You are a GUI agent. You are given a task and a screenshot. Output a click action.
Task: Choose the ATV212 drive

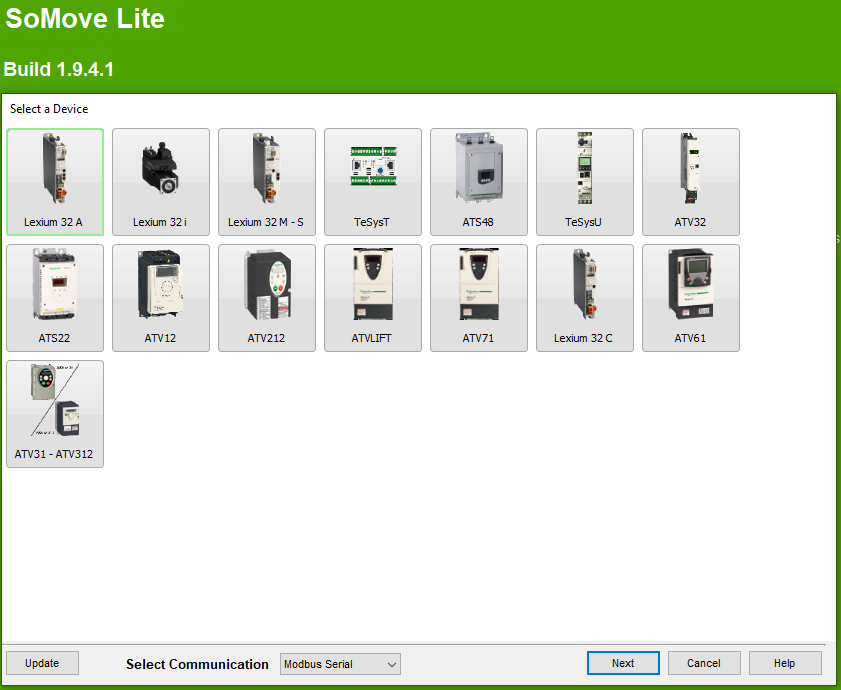pos(267,298)
